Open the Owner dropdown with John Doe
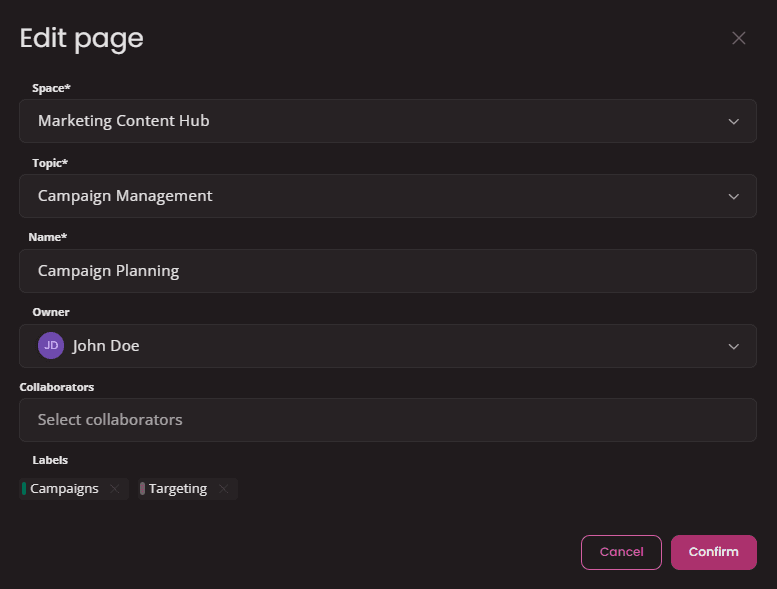Viewport: 777px width, 589px height. point(388,346)
